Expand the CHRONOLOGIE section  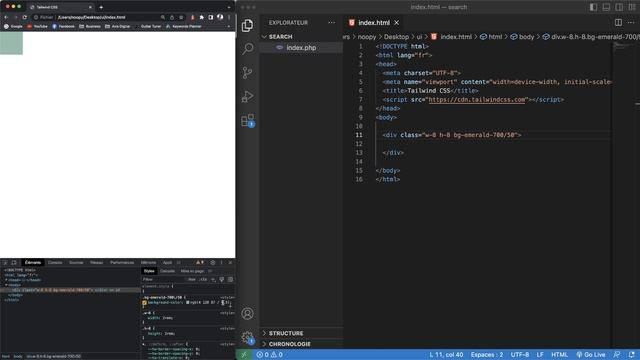(301, 344)
